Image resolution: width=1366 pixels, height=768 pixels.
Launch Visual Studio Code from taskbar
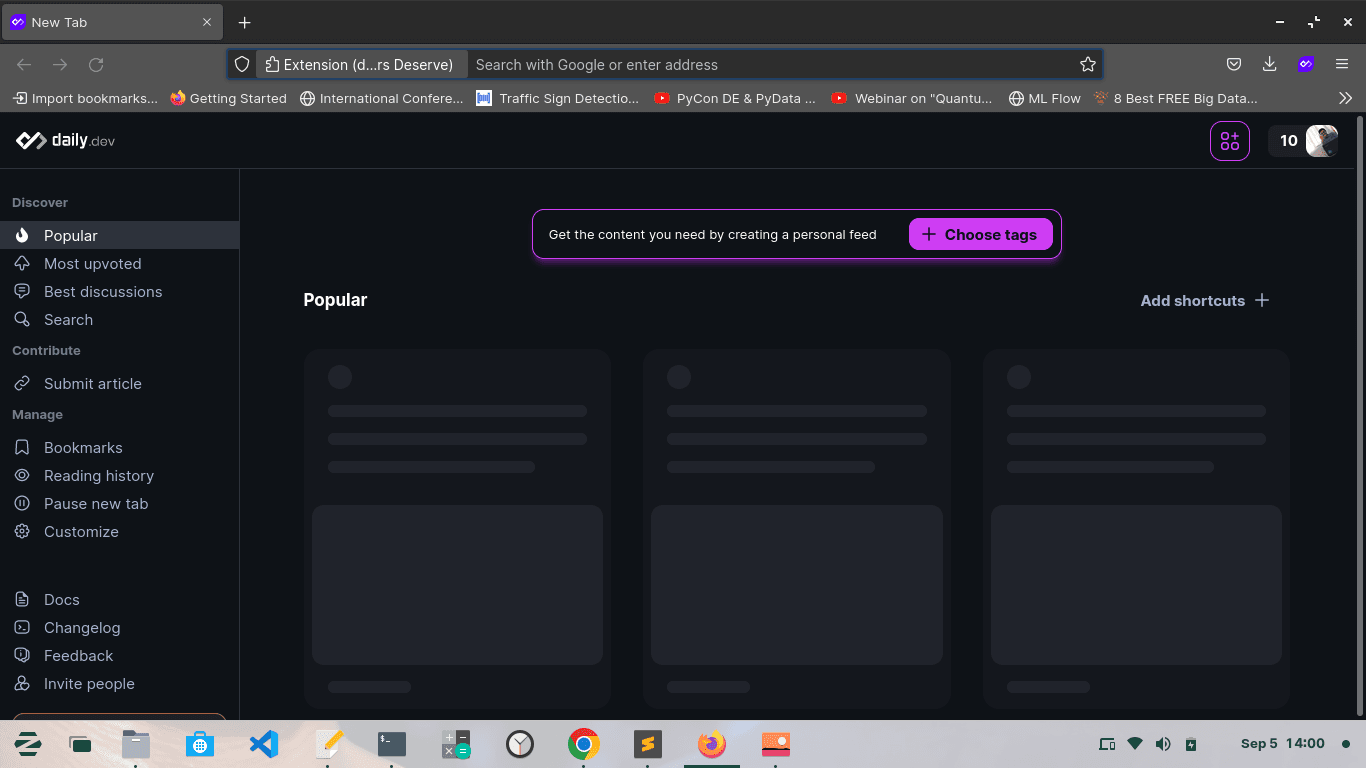(263, 744)
